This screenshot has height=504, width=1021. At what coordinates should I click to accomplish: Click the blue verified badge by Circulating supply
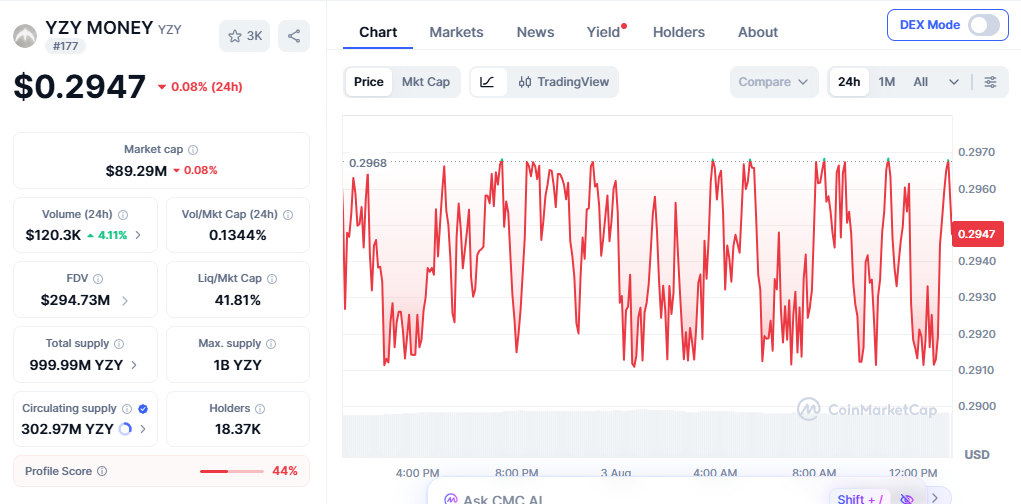tap(143, 409)
